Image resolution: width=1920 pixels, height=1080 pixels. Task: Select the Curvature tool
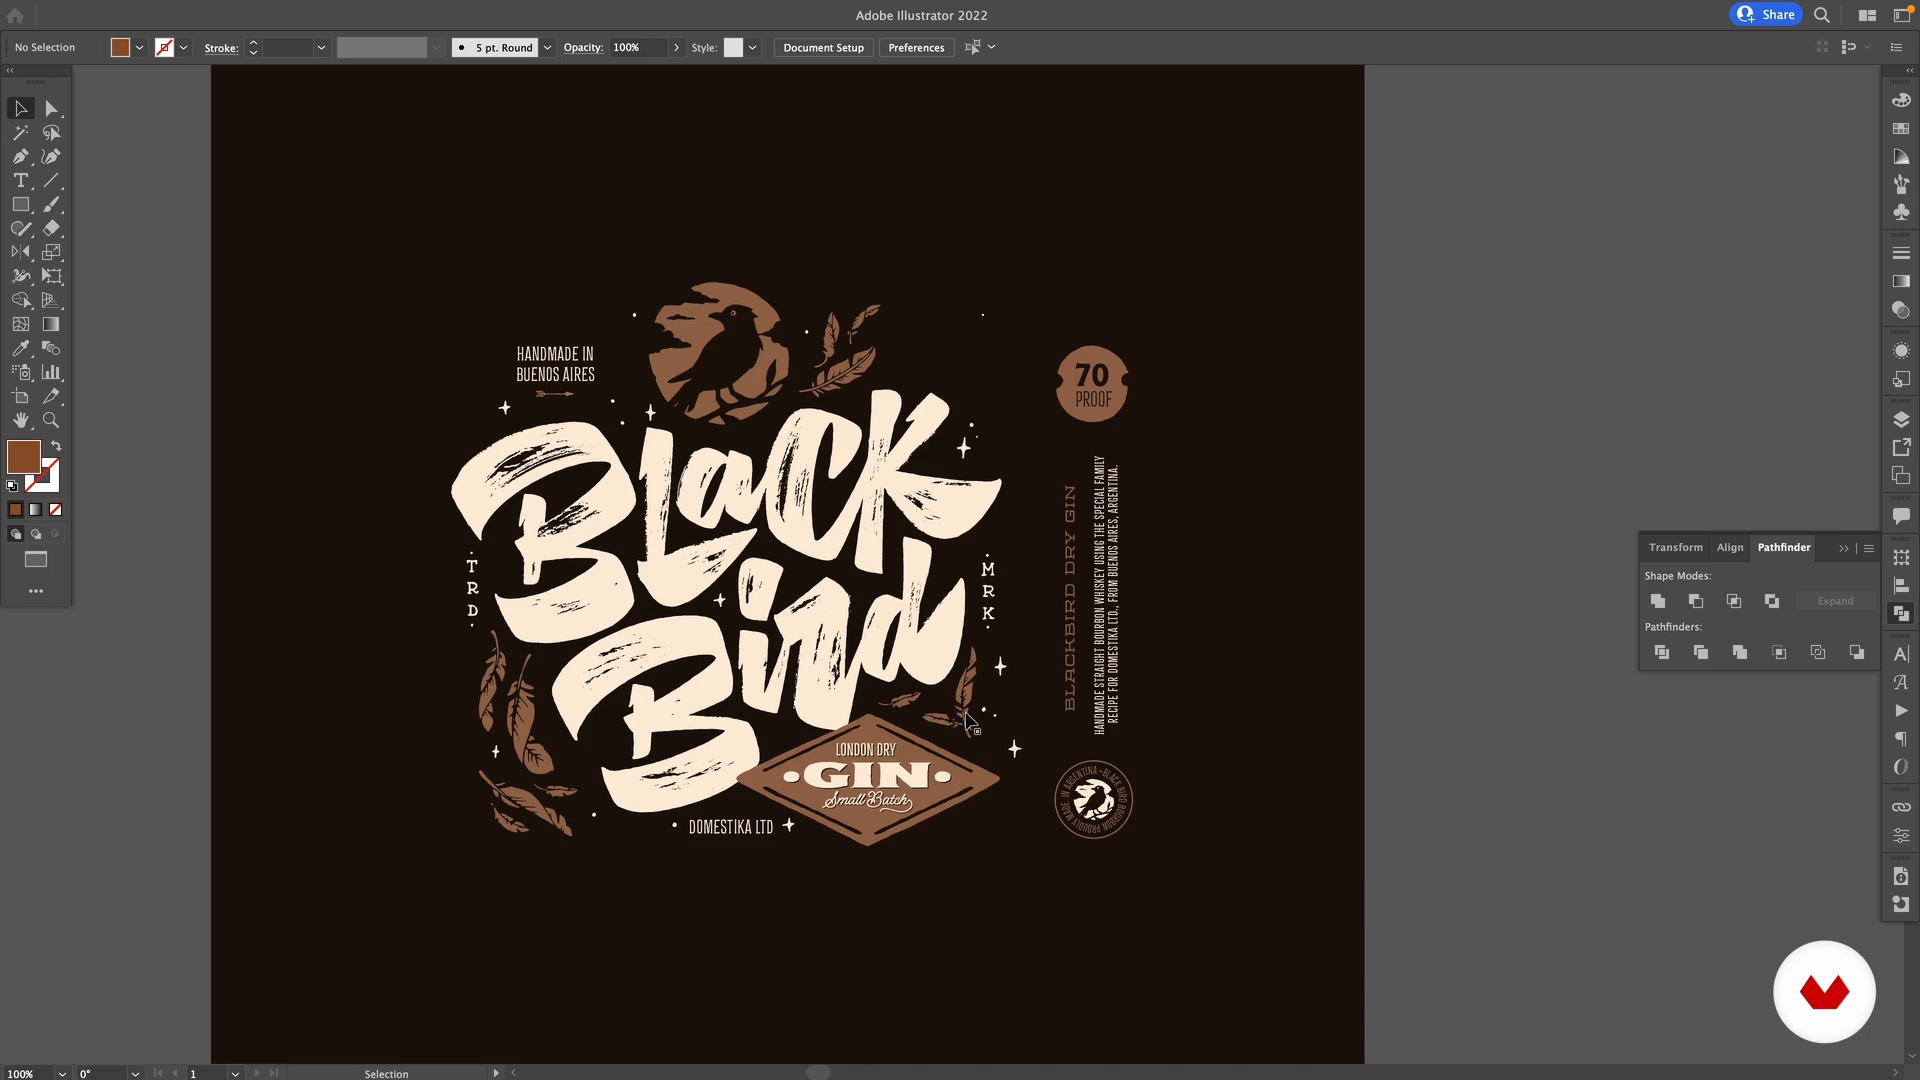coord(52,156)
